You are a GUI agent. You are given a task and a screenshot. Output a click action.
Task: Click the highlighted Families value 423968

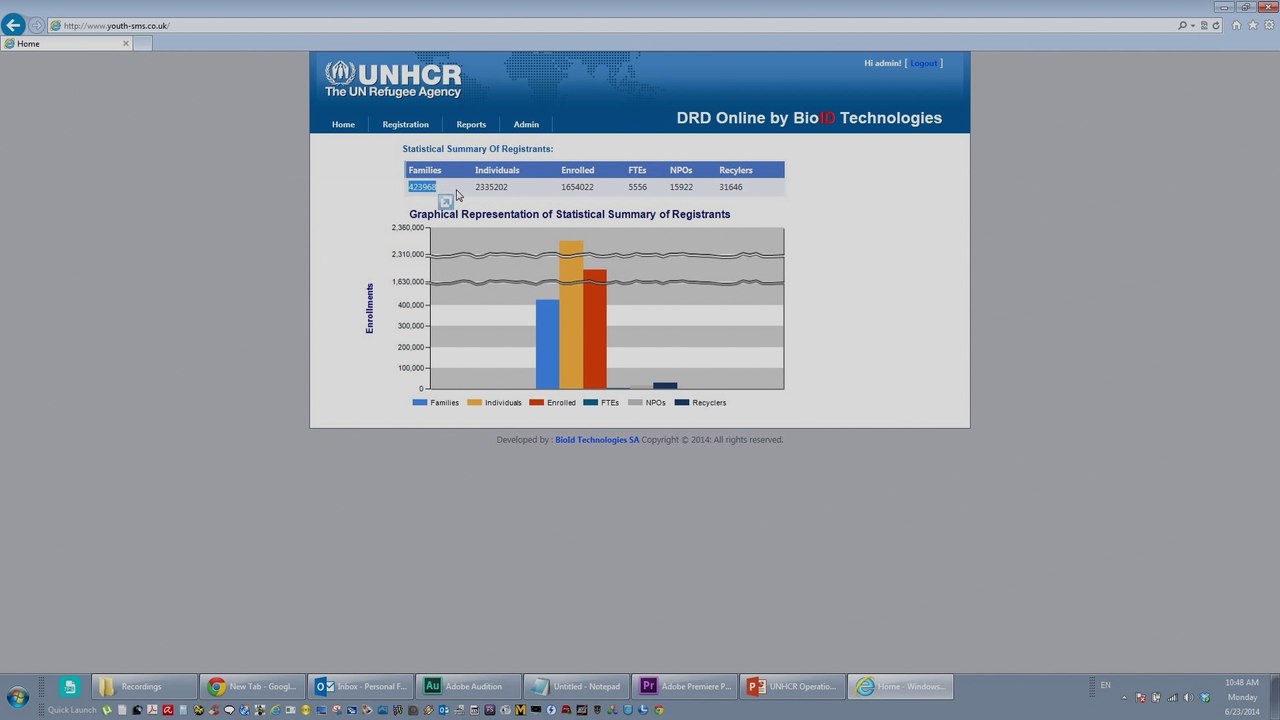click(422, 187)
